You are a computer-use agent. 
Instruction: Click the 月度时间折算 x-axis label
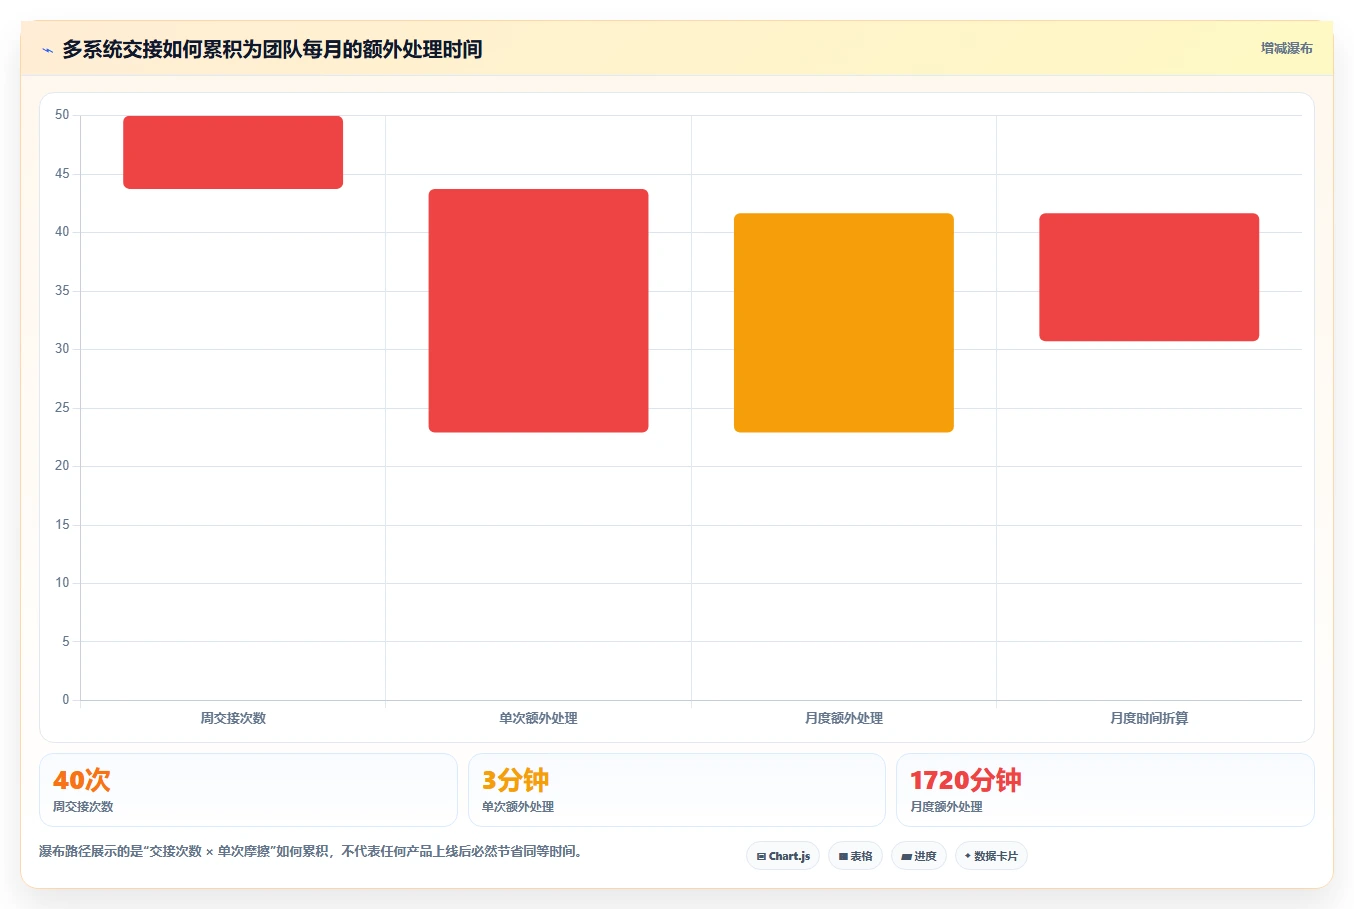[x=1149, y=718]
